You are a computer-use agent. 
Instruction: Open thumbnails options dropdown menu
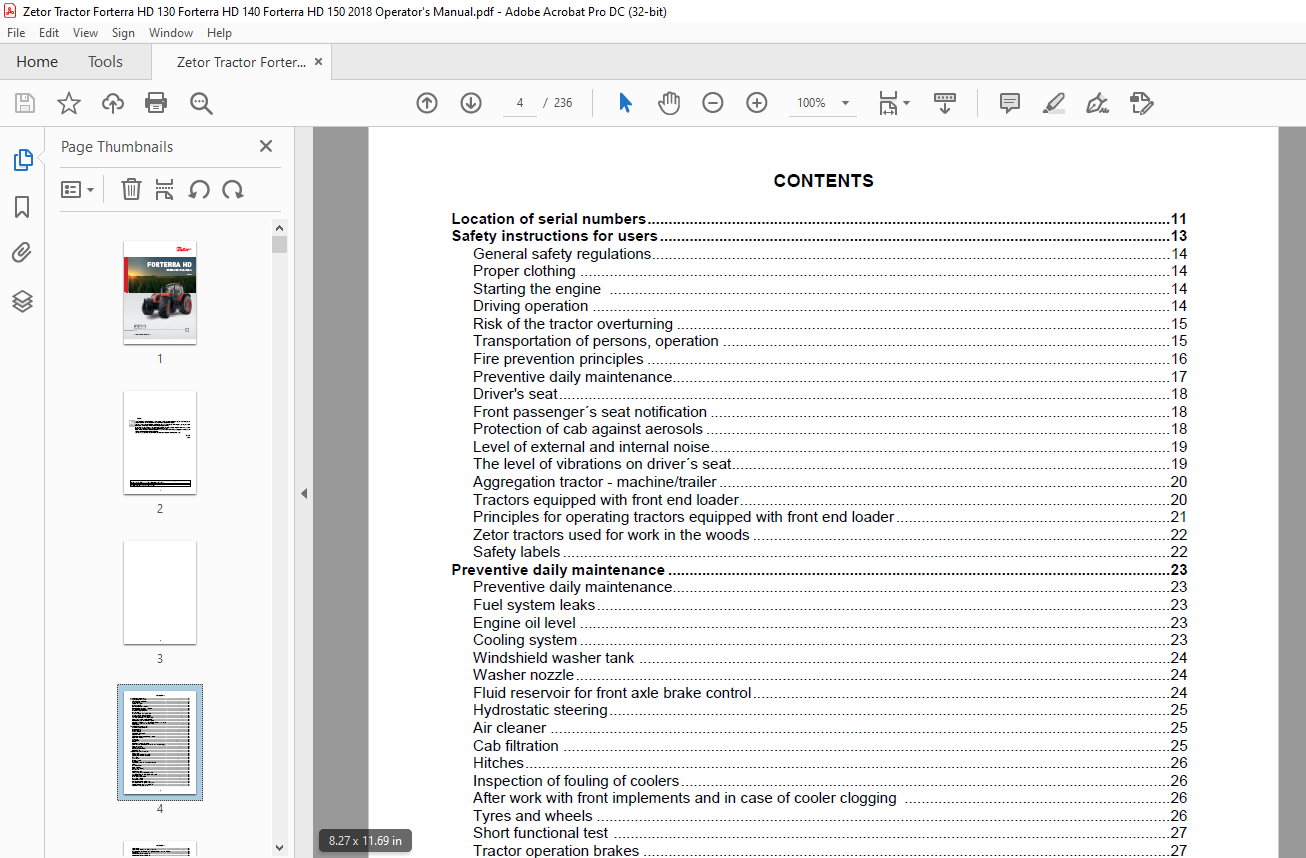pos(78,189)
